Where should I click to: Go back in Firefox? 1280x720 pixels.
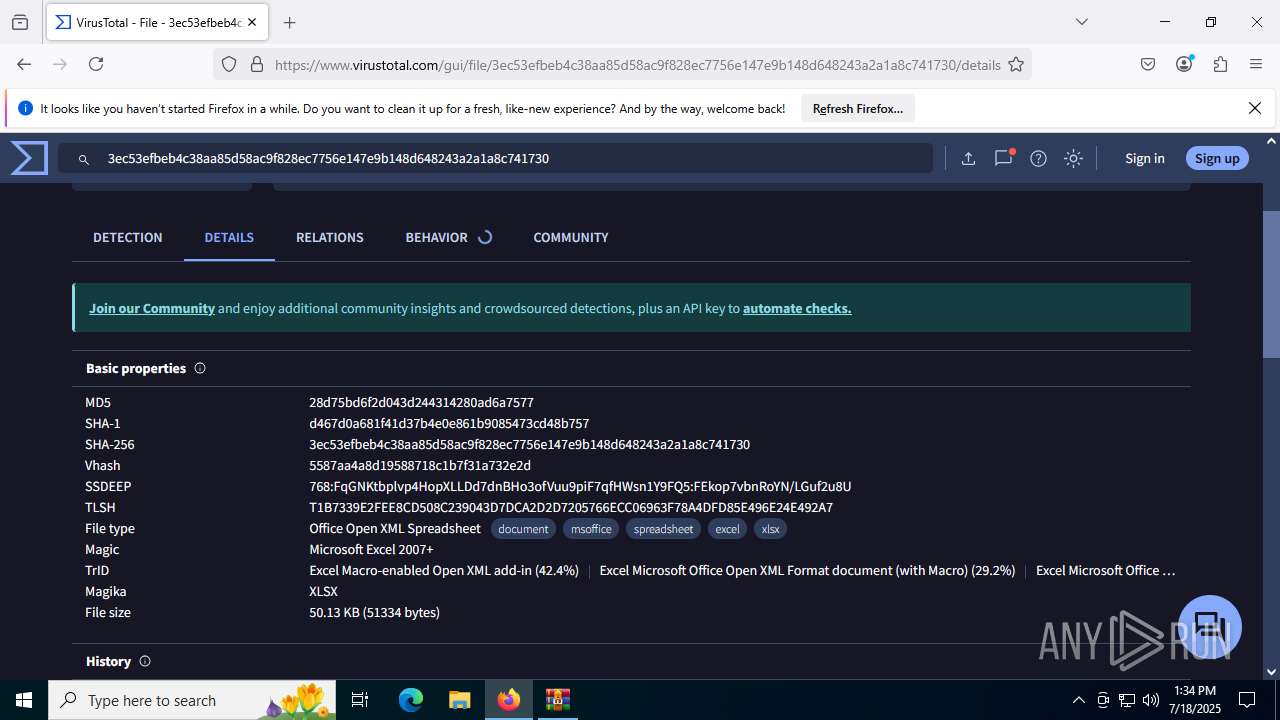tap(24, 64)
